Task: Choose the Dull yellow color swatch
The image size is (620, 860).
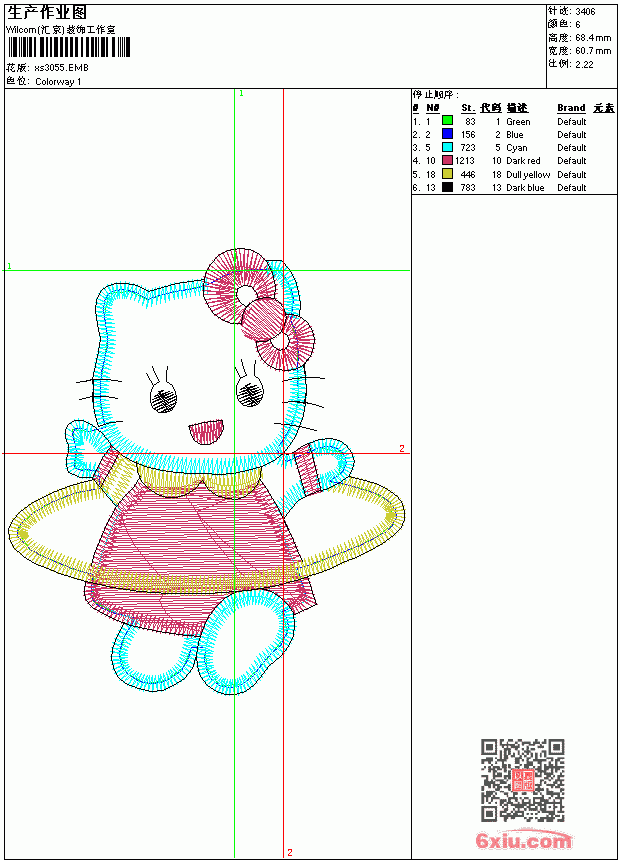Action: click(447, 174)
